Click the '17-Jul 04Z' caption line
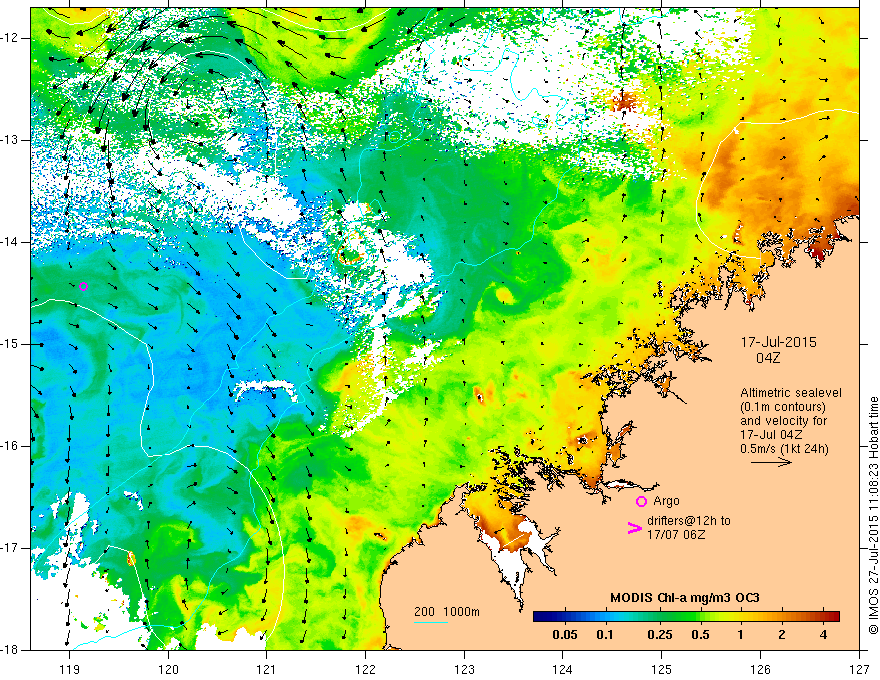880x680 pixels. 771,435
